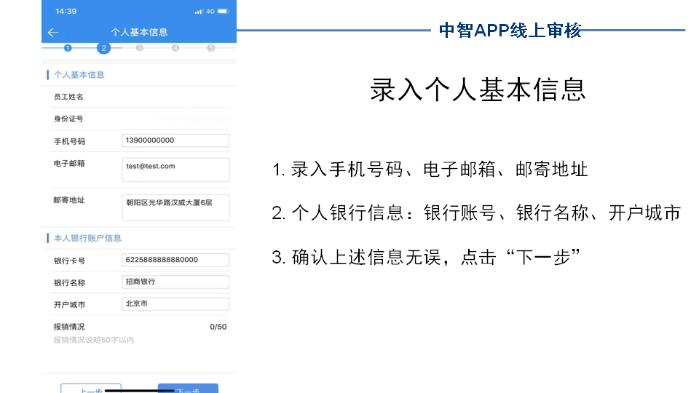Viewport: 700px width, 393px height.
Task: Tap the back arrow in header
Action: click(x=53, y=32)
